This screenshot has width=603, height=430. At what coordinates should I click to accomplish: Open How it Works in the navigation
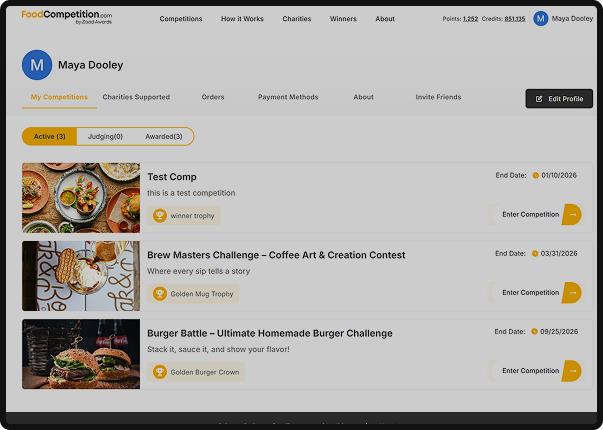(242, 19)
